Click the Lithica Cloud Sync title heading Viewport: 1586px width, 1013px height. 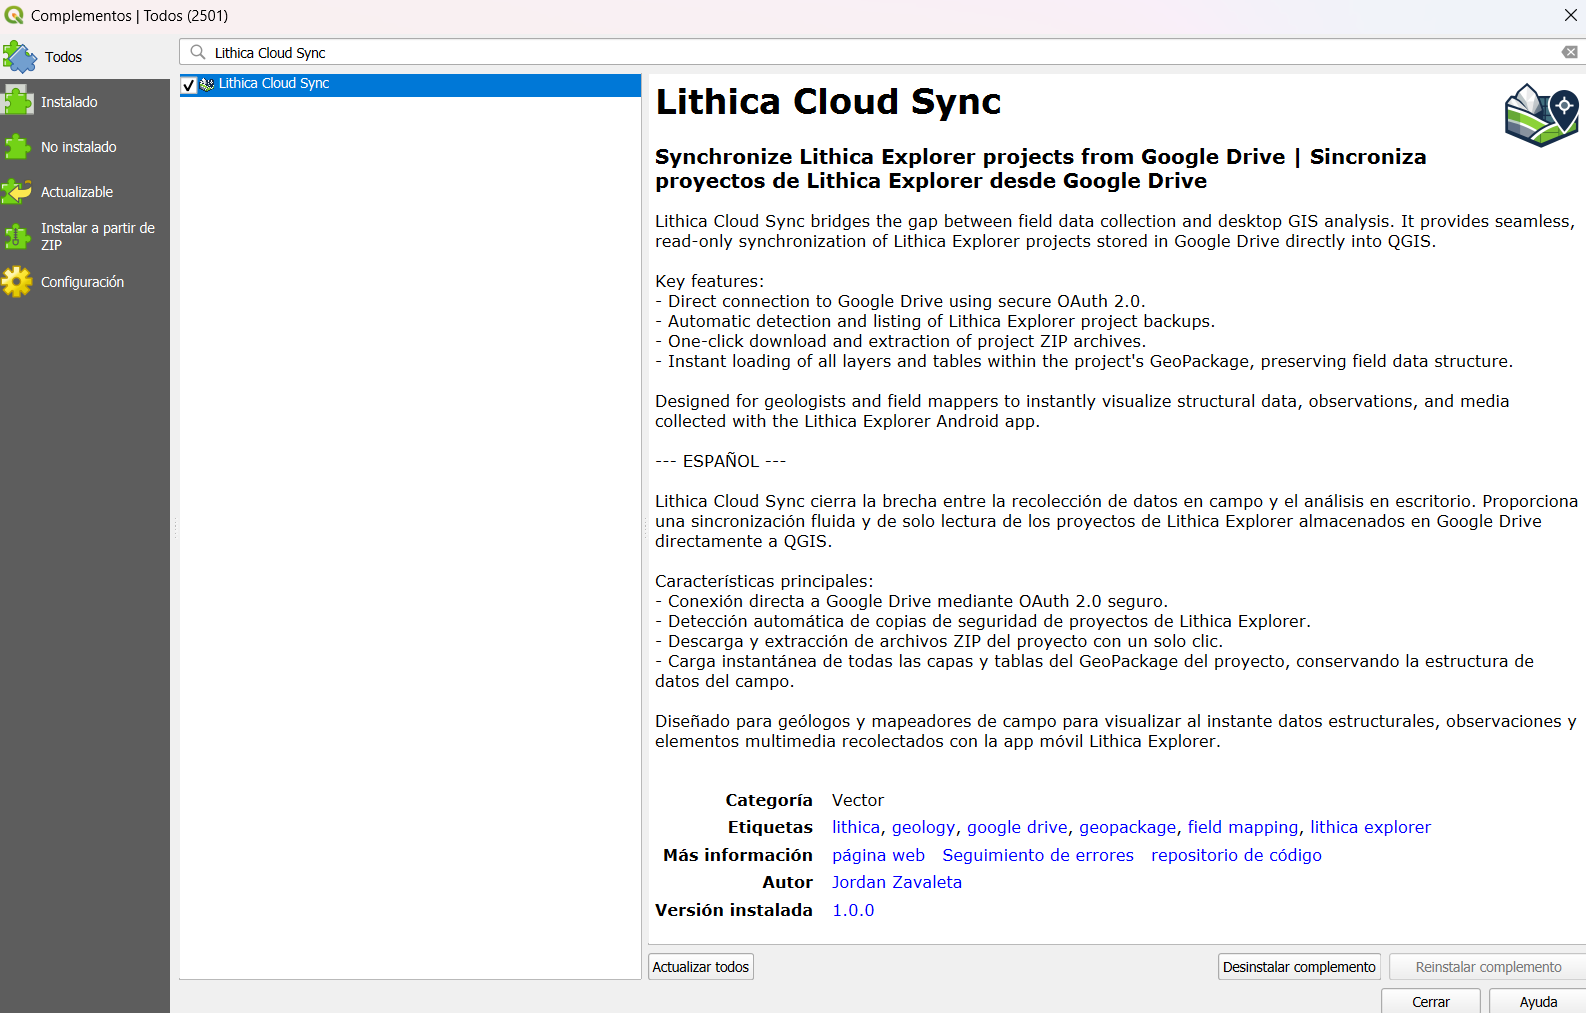coord(828,102)
